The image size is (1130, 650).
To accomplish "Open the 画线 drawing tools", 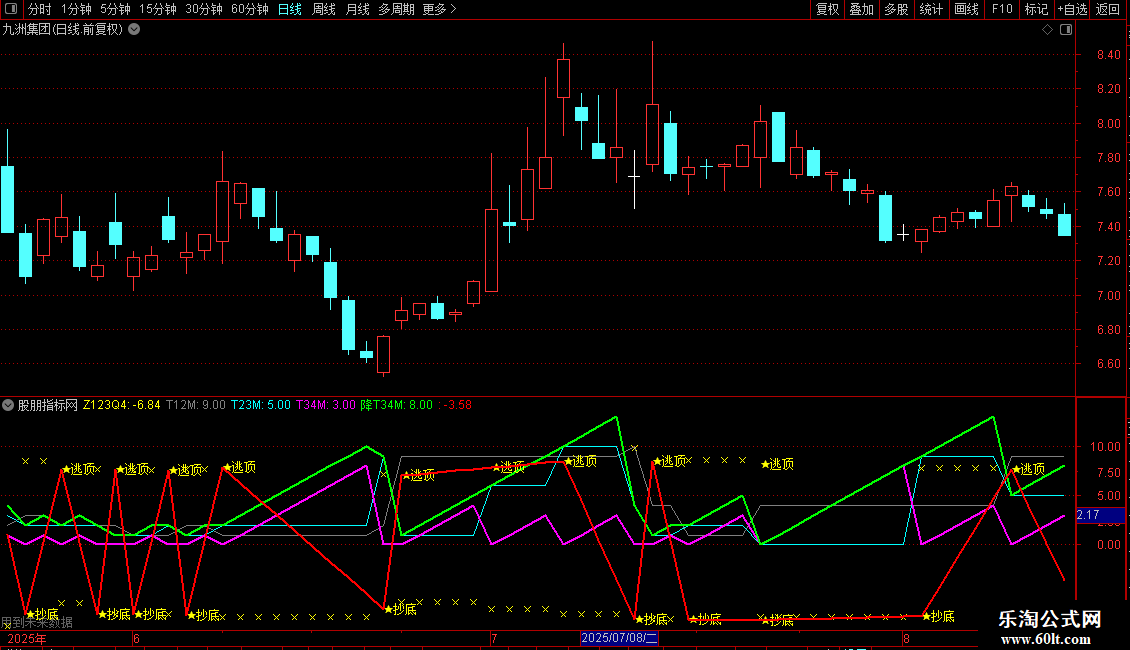I will (x=966, y=9).
